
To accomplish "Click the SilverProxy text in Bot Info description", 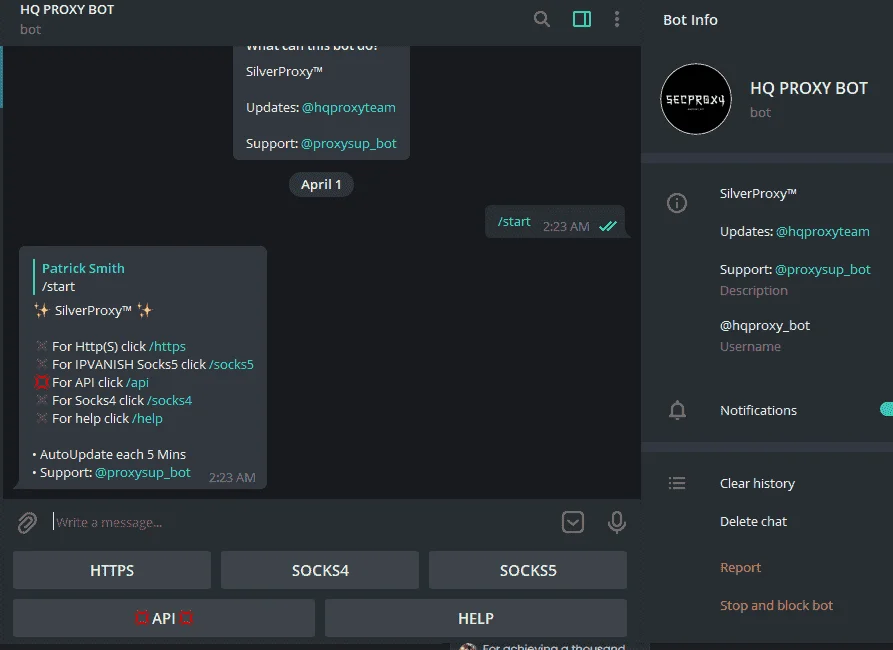I will point(757,194).
